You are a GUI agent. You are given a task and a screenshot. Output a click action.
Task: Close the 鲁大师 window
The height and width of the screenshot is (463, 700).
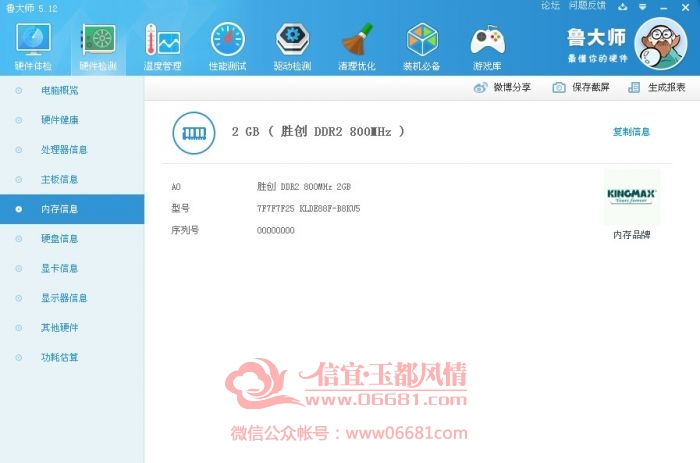coord(685,7)
